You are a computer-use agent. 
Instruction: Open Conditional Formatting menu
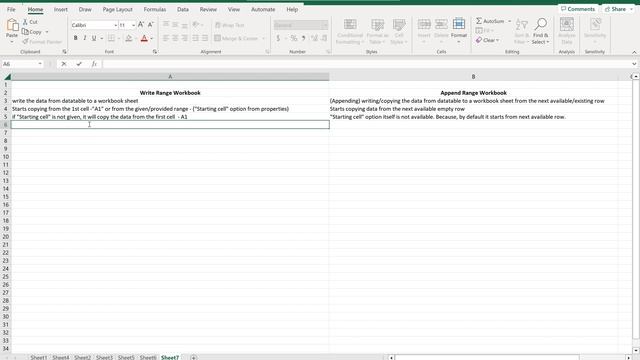[x=350, y=31]
